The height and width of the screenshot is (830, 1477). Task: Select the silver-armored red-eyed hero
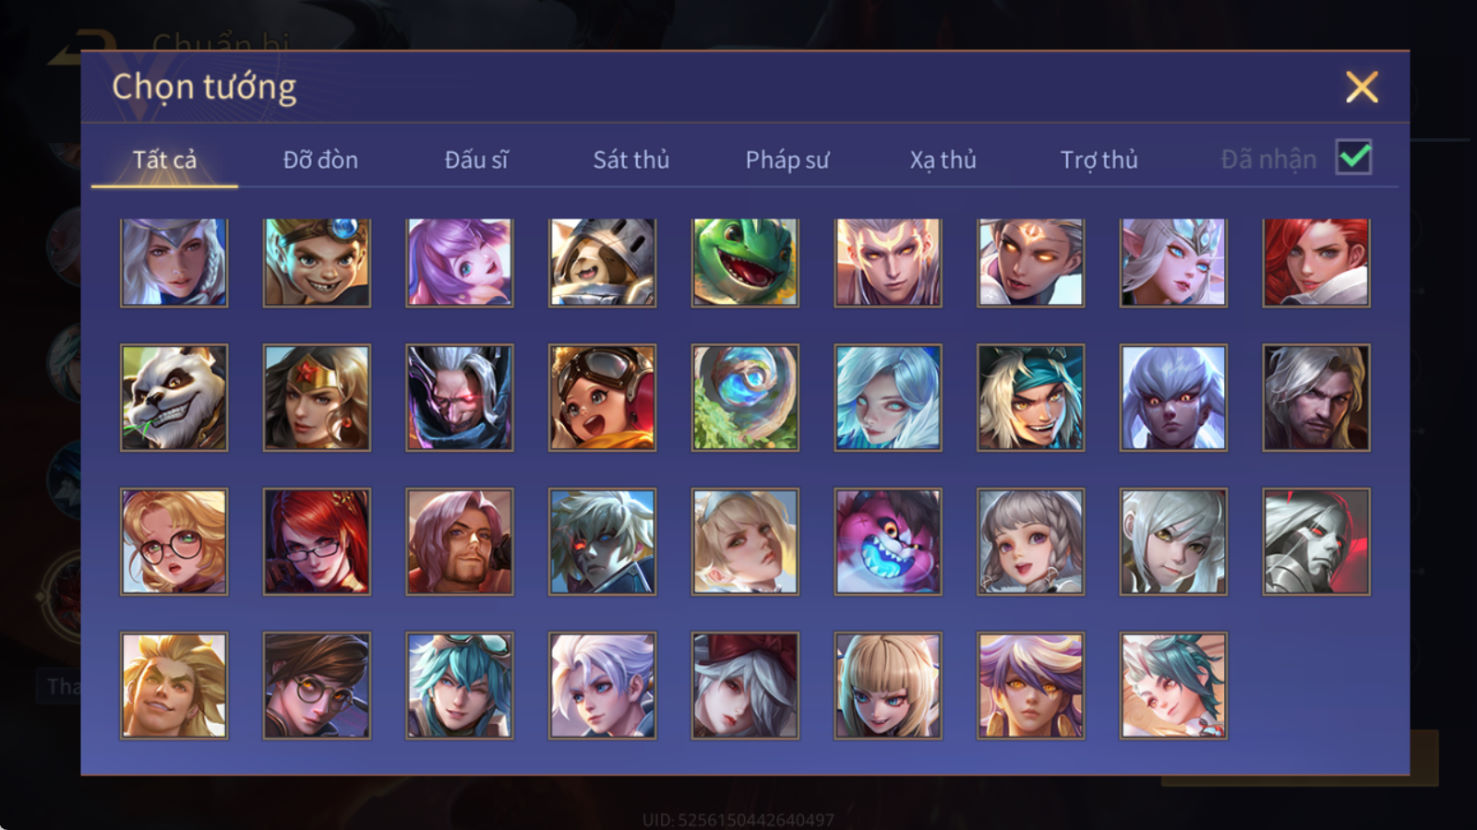(x=1316, y=542)
